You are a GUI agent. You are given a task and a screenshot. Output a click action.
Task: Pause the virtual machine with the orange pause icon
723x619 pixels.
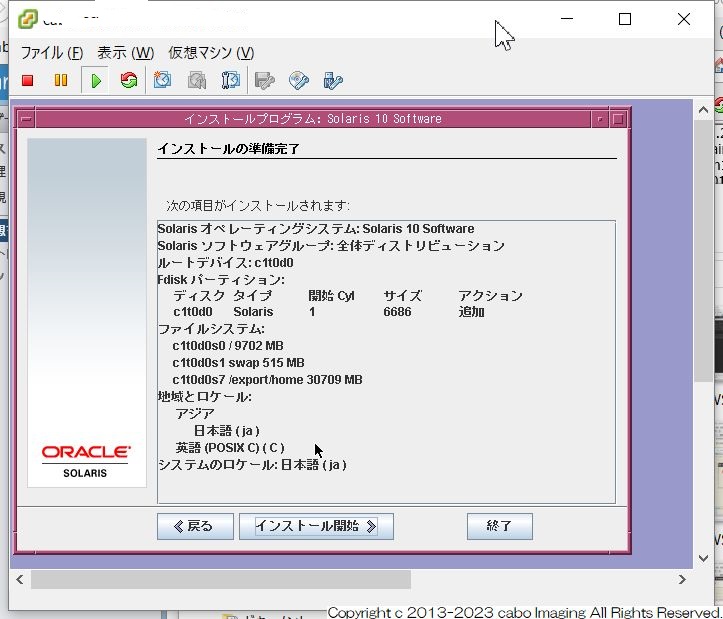tap(61, 81)
